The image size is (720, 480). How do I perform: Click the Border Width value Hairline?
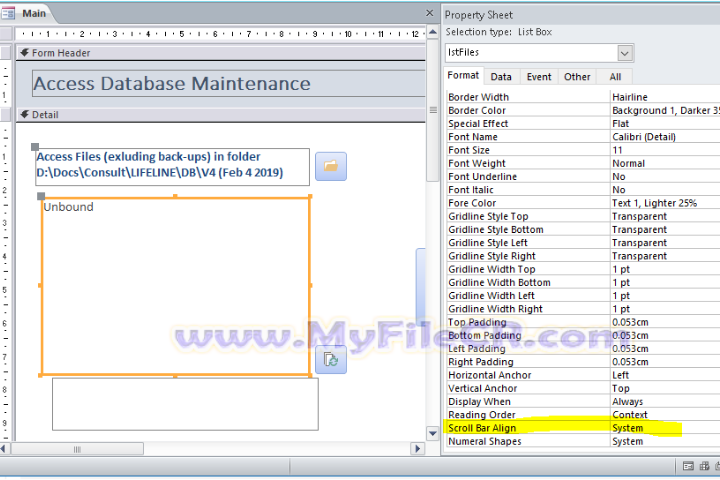(665, 97)
